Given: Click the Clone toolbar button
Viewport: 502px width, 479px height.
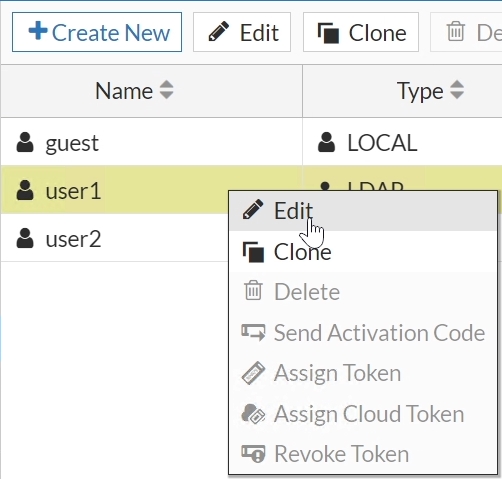Looking at the screenshot, I should point(361,32).
